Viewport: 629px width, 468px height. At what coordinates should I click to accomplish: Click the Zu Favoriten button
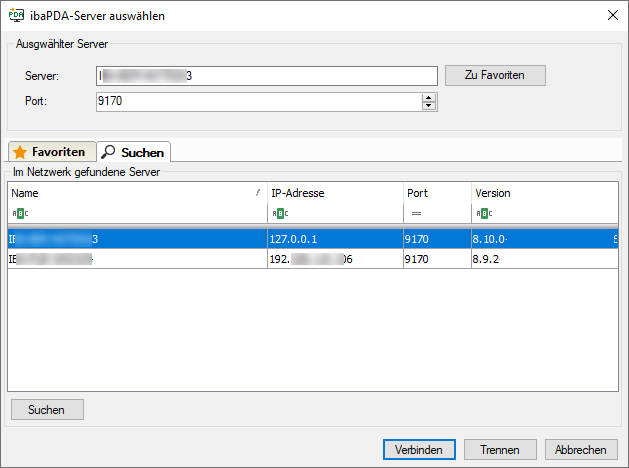pos(495,75)
